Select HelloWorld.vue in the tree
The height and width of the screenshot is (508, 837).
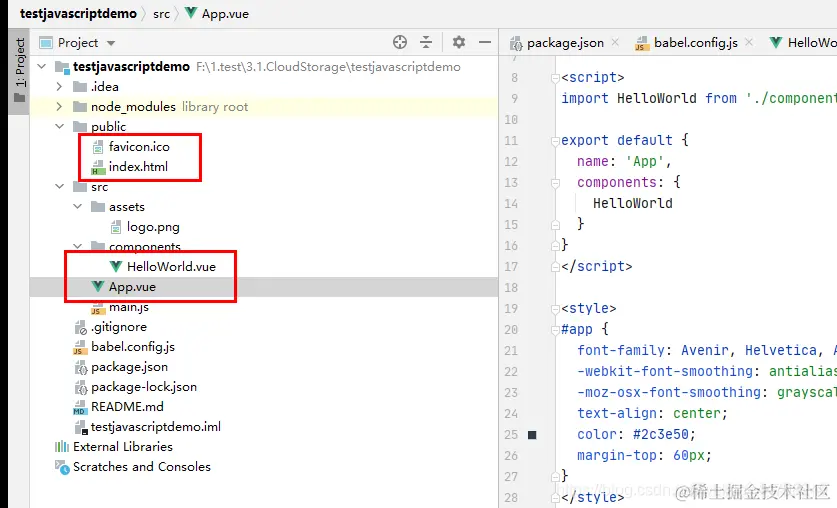tap(171, 267)
